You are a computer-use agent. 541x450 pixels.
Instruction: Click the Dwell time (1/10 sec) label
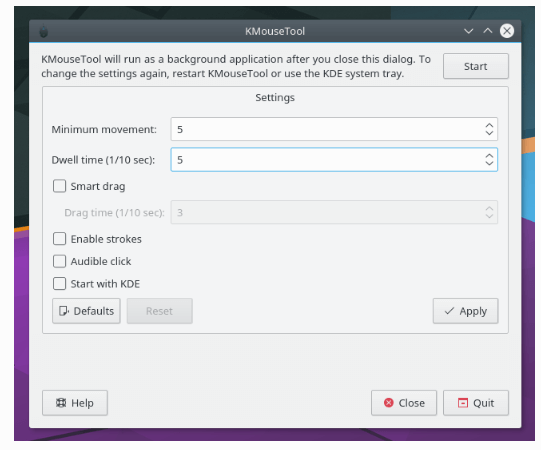click(x=103, y=160)
